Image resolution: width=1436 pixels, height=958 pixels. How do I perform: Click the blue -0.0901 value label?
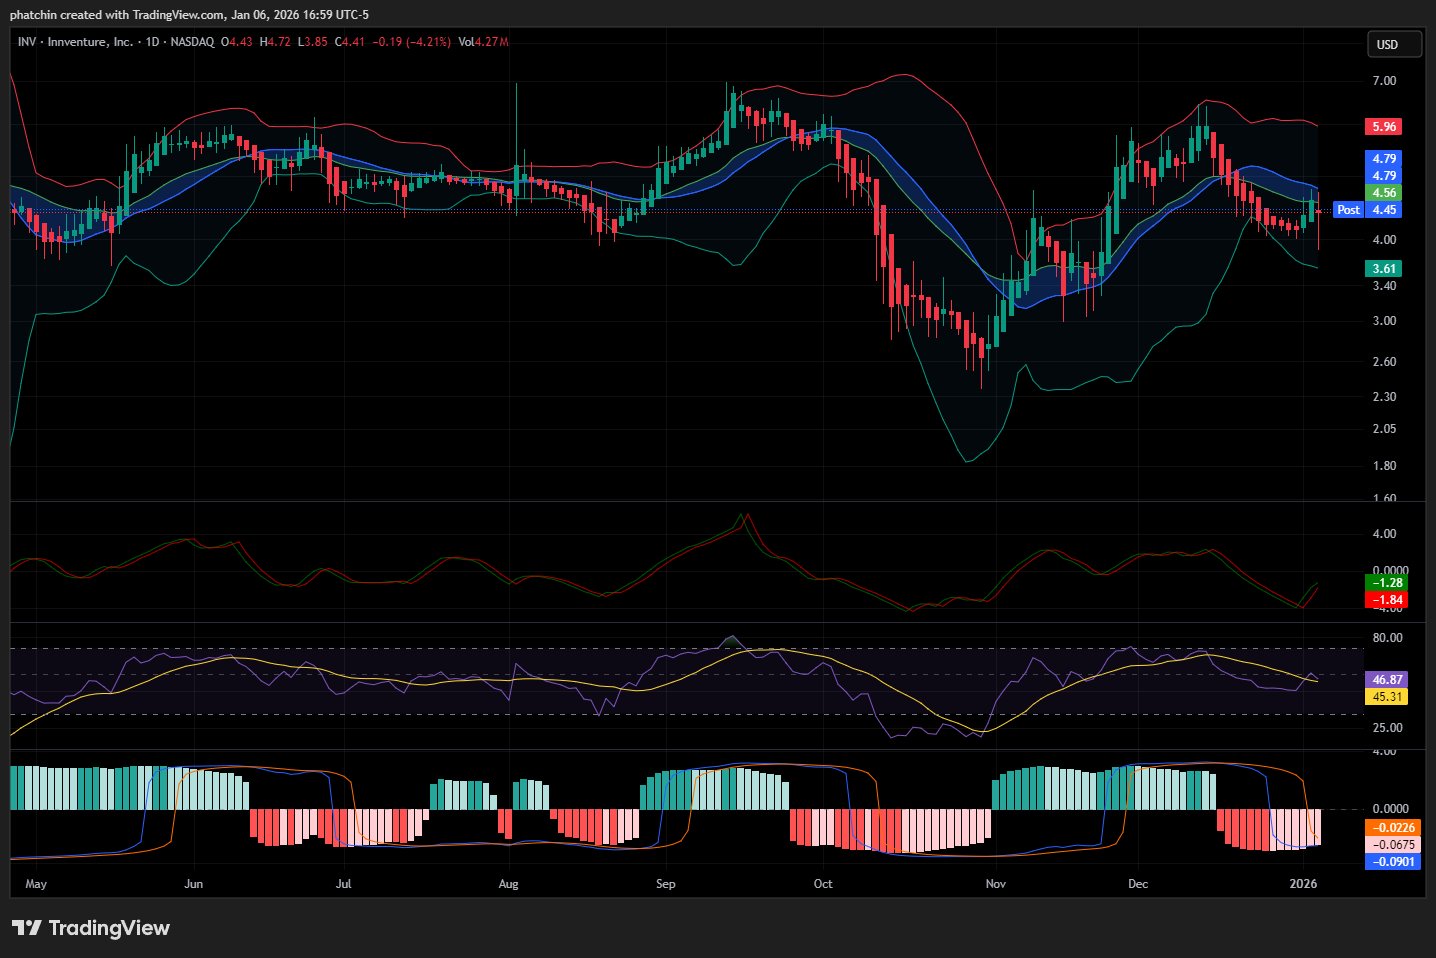click(x=1392, y=862)
